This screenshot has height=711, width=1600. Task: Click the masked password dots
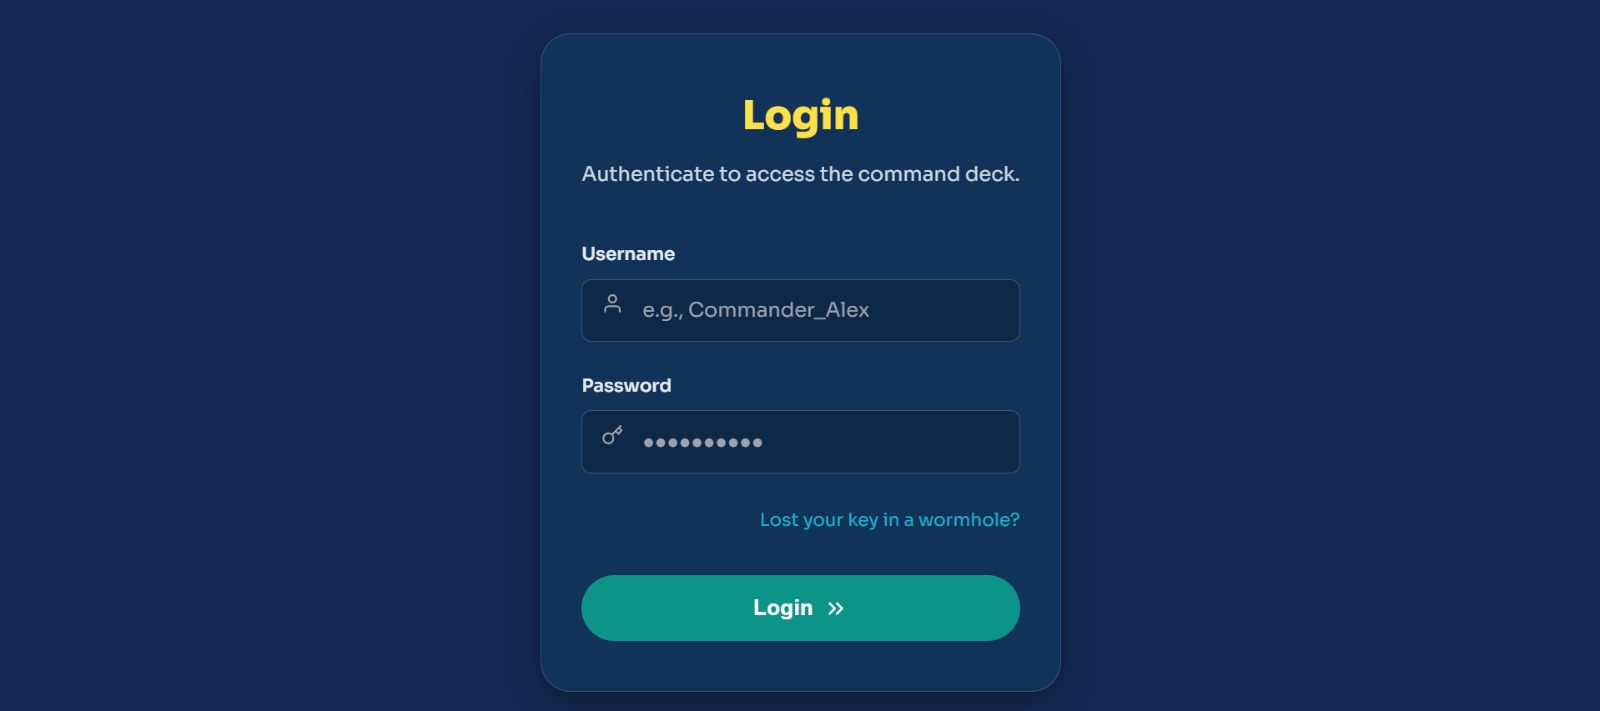coord(703,442)
